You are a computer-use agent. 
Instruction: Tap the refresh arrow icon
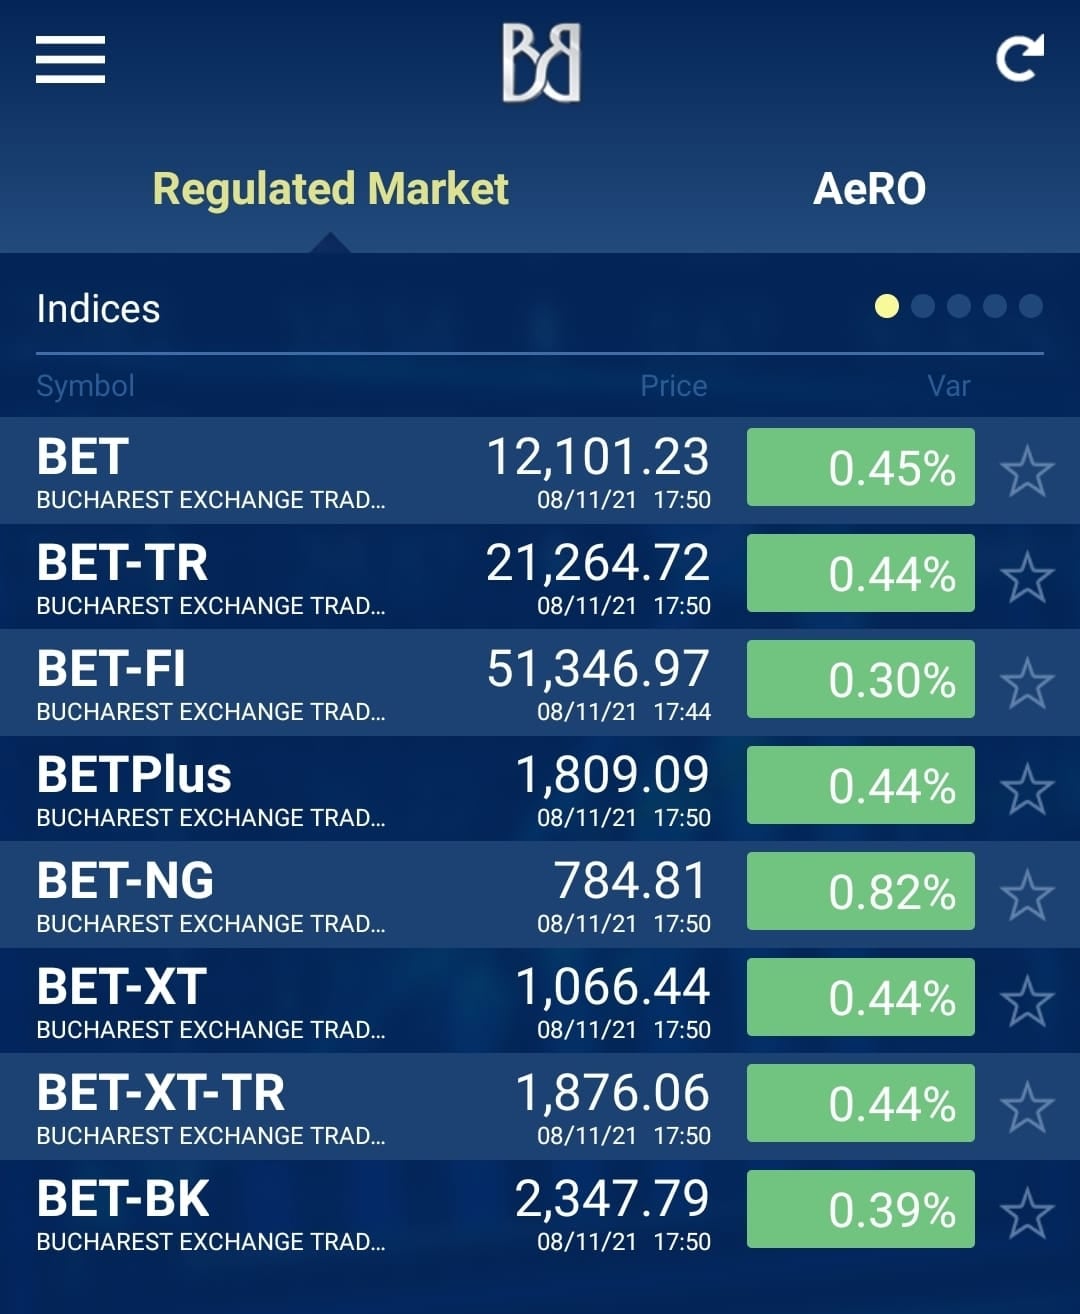pos(1020,57)
